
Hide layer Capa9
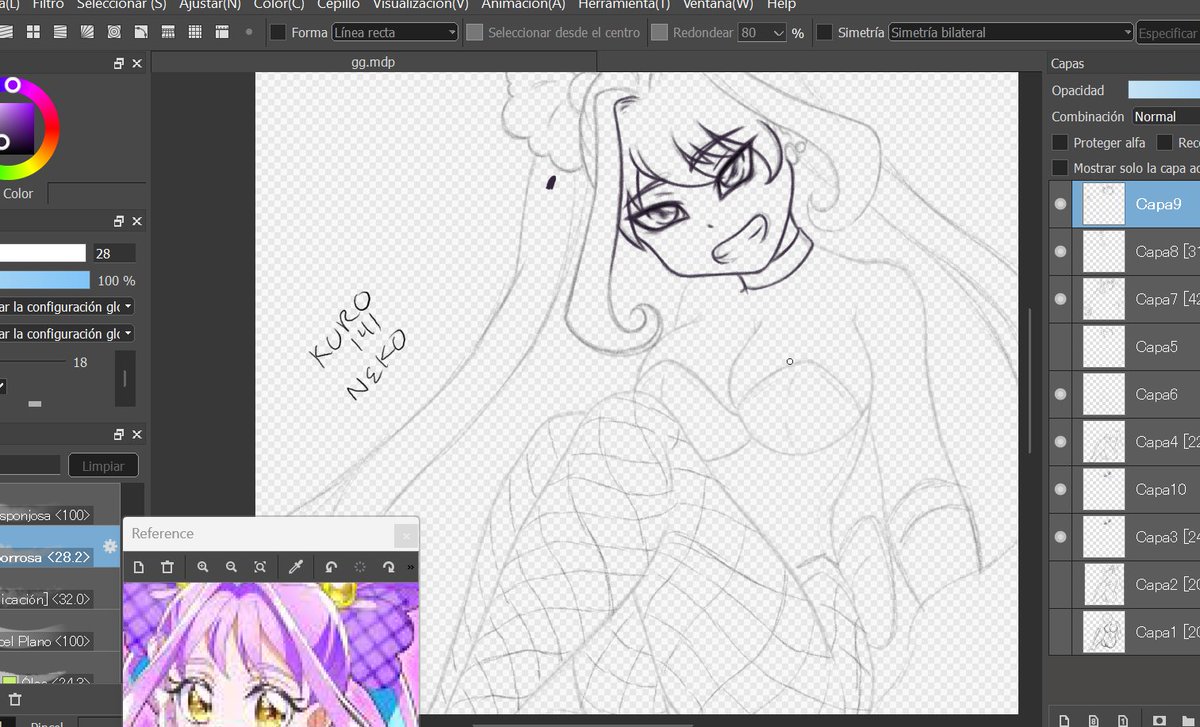(1060, 204)
